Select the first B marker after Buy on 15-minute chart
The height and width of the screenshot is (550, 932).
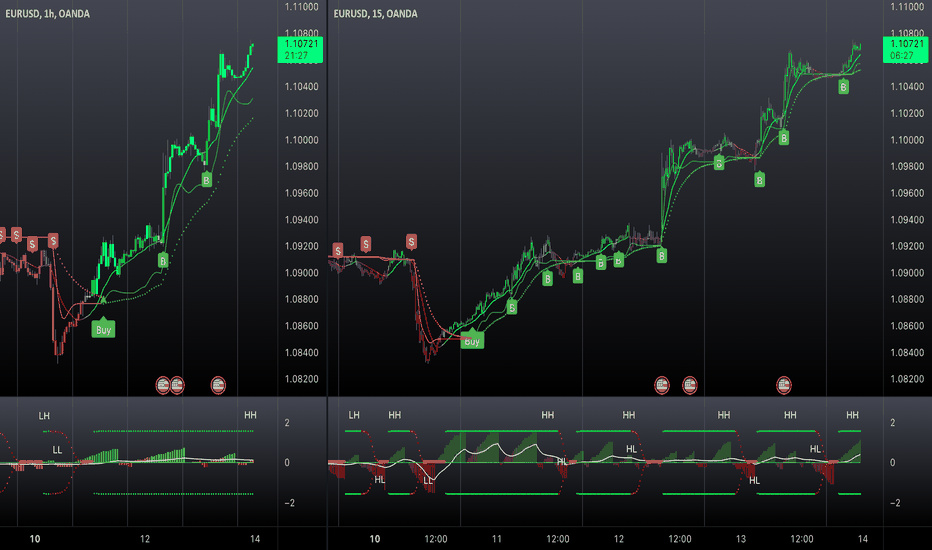tap(511, 307)
